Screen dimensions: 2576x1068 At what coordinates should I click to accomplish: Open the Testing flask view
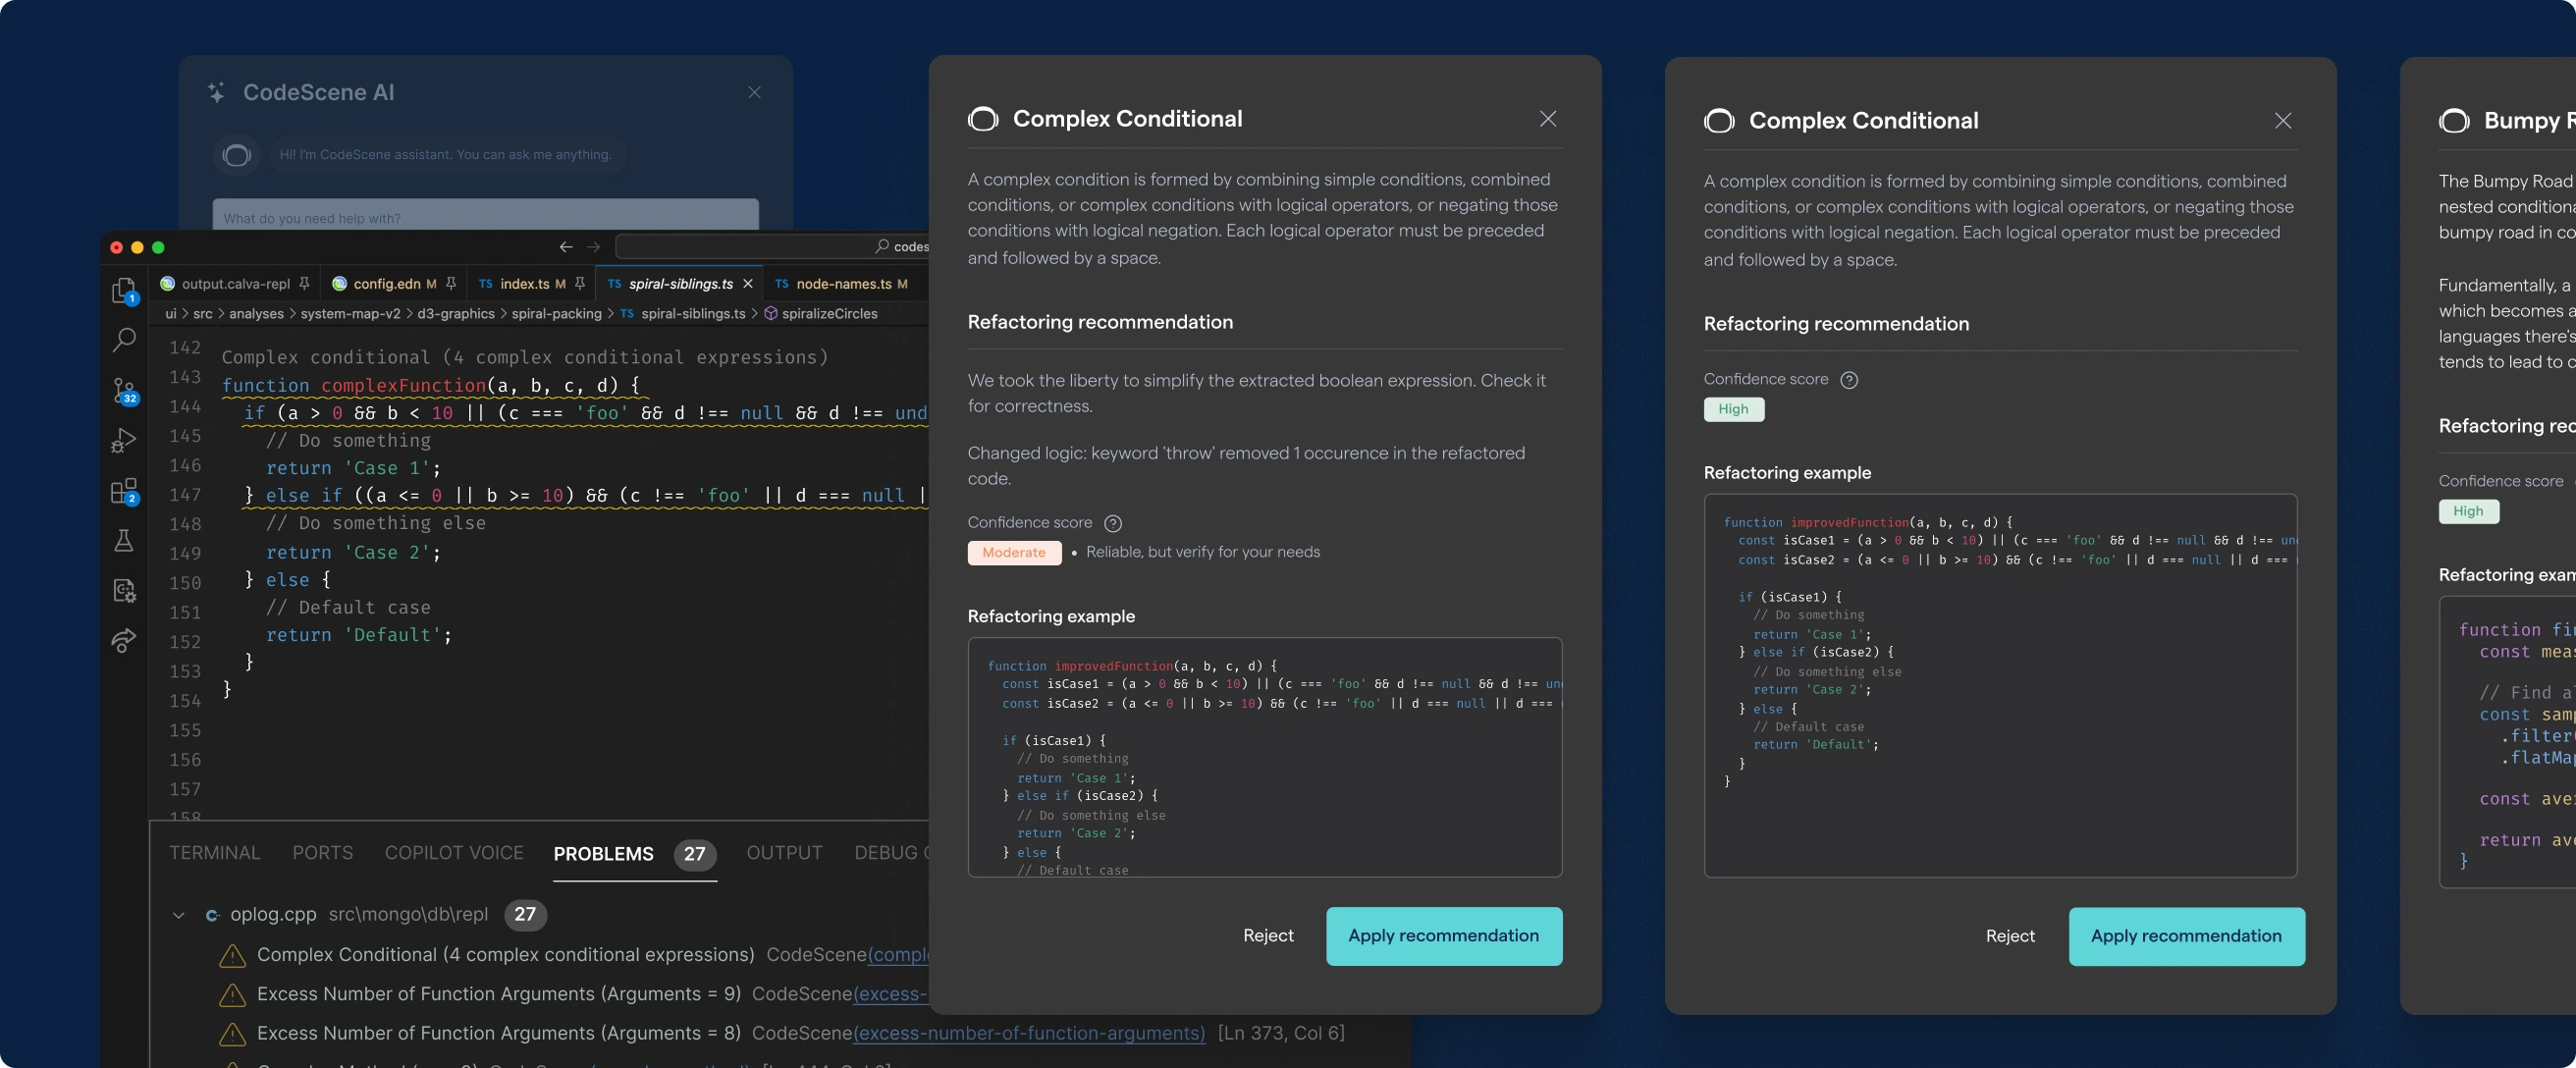coord(124,541)
